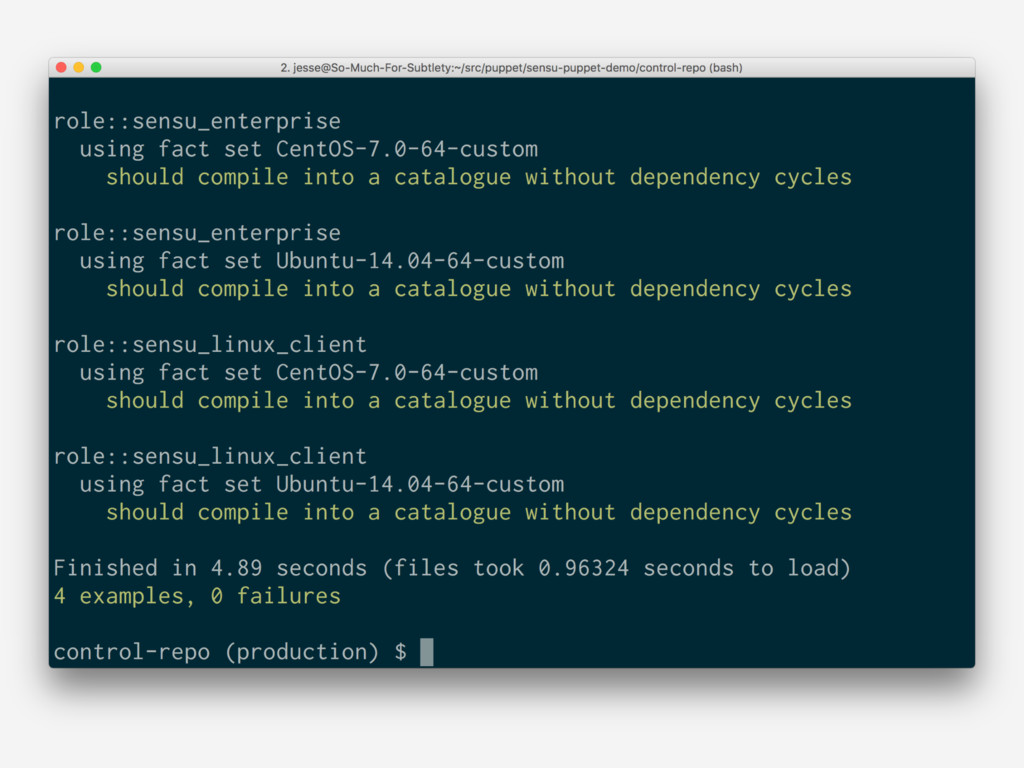Screen dimensions: 1024x768
Task: Click the last role::sensu_linux_client heading
Action: click(210, 456)
